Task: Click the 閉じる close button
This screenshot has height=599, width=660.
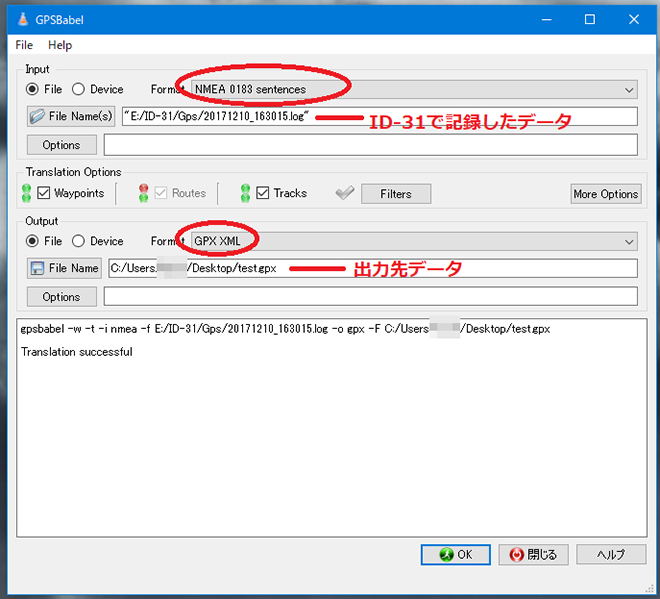Action: point(533,554)
